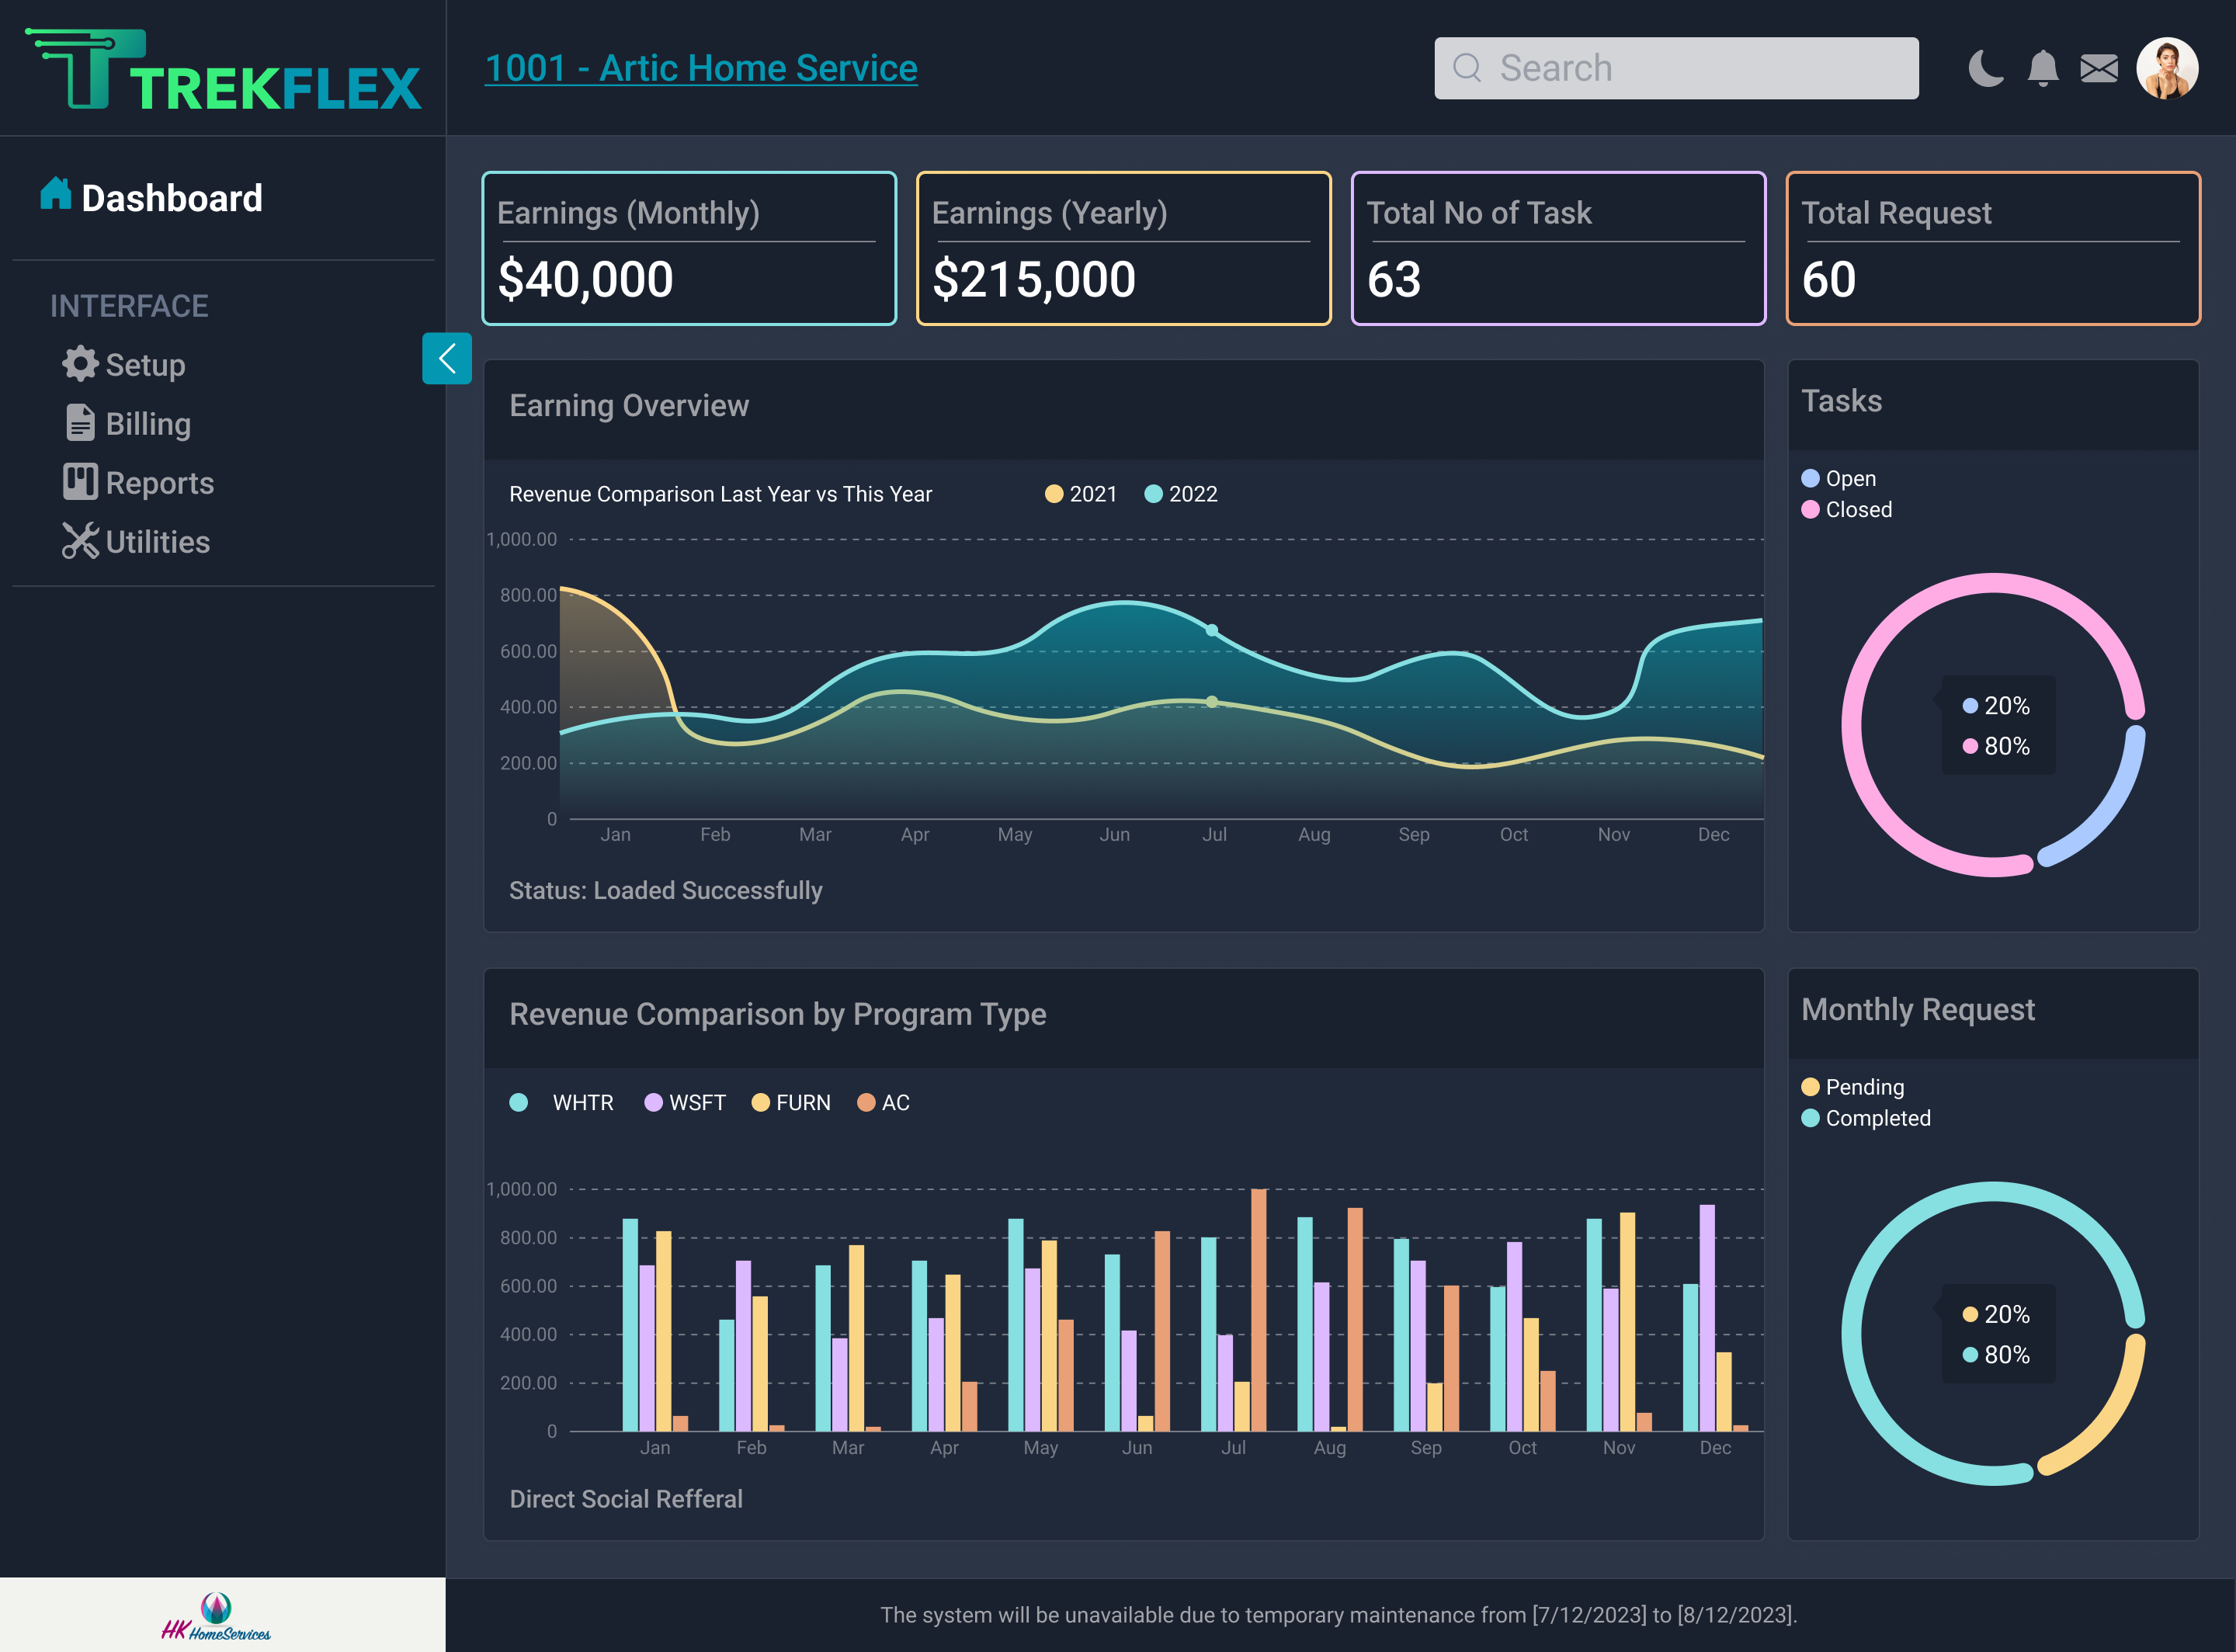Toggle the WHTR series in Revenue Comparison
This screenshot has width=2236, height=1652.
[561, 1102]
